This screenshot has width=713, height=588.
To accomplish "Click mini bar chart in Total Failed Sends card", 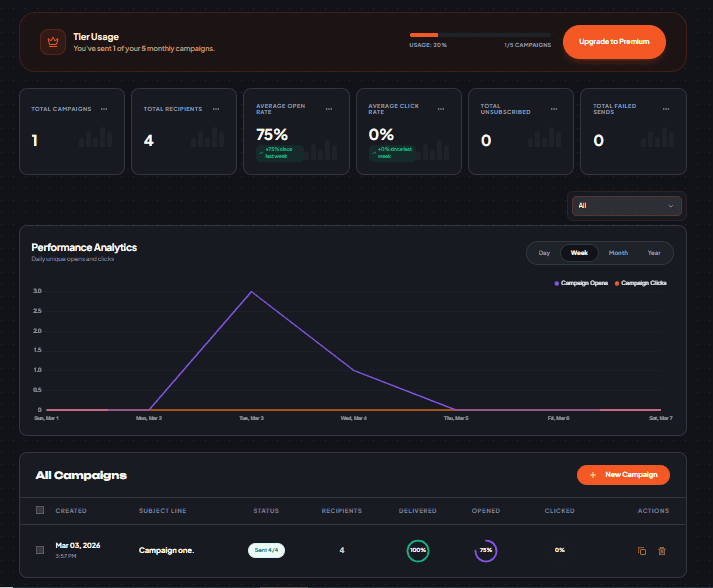I will (657, 137).
